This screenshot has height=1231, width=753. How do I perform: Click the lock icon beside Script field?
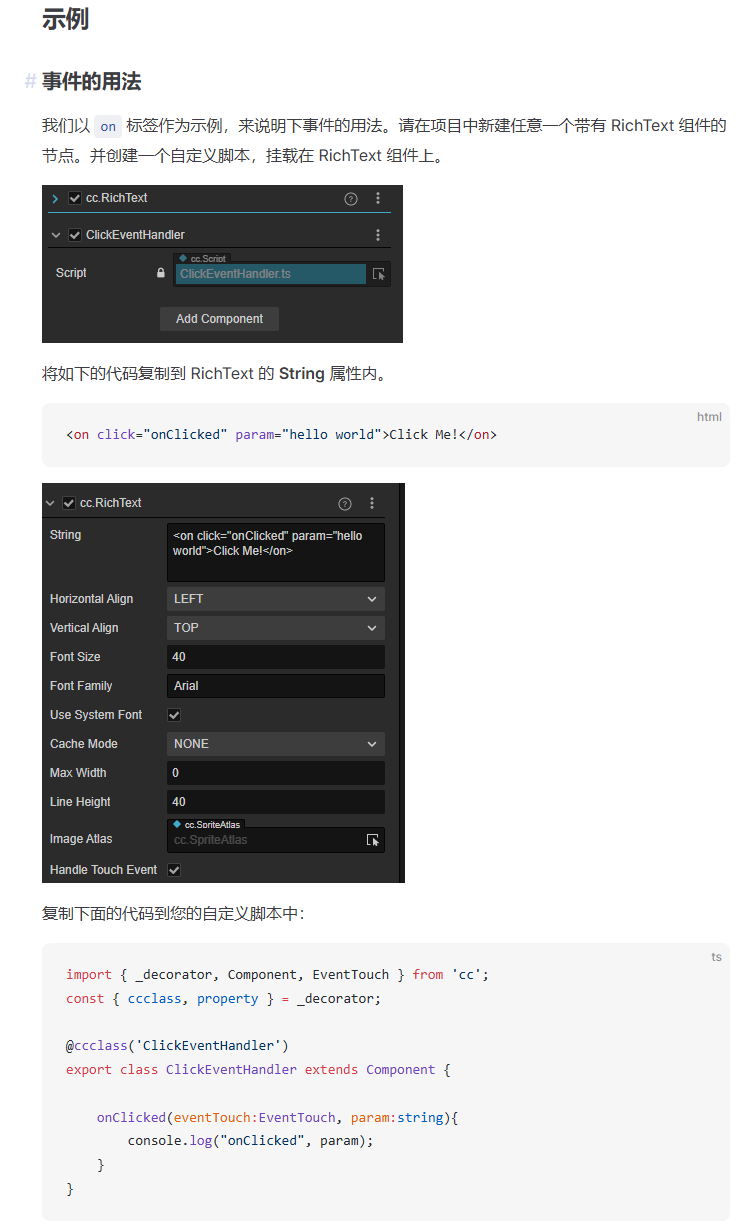coord(161,273)
